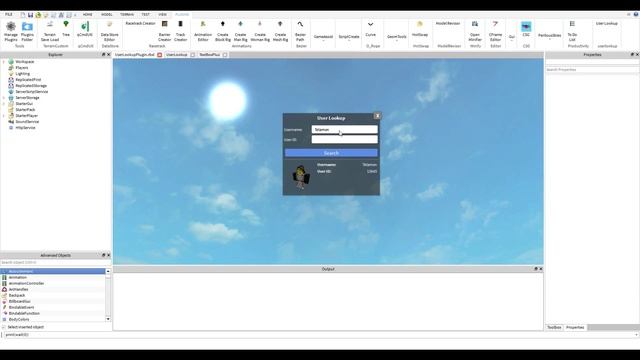This screenshot has height=360, width=640.
Task: Click the user avatar thumbnail
Action: click(301, 177)
